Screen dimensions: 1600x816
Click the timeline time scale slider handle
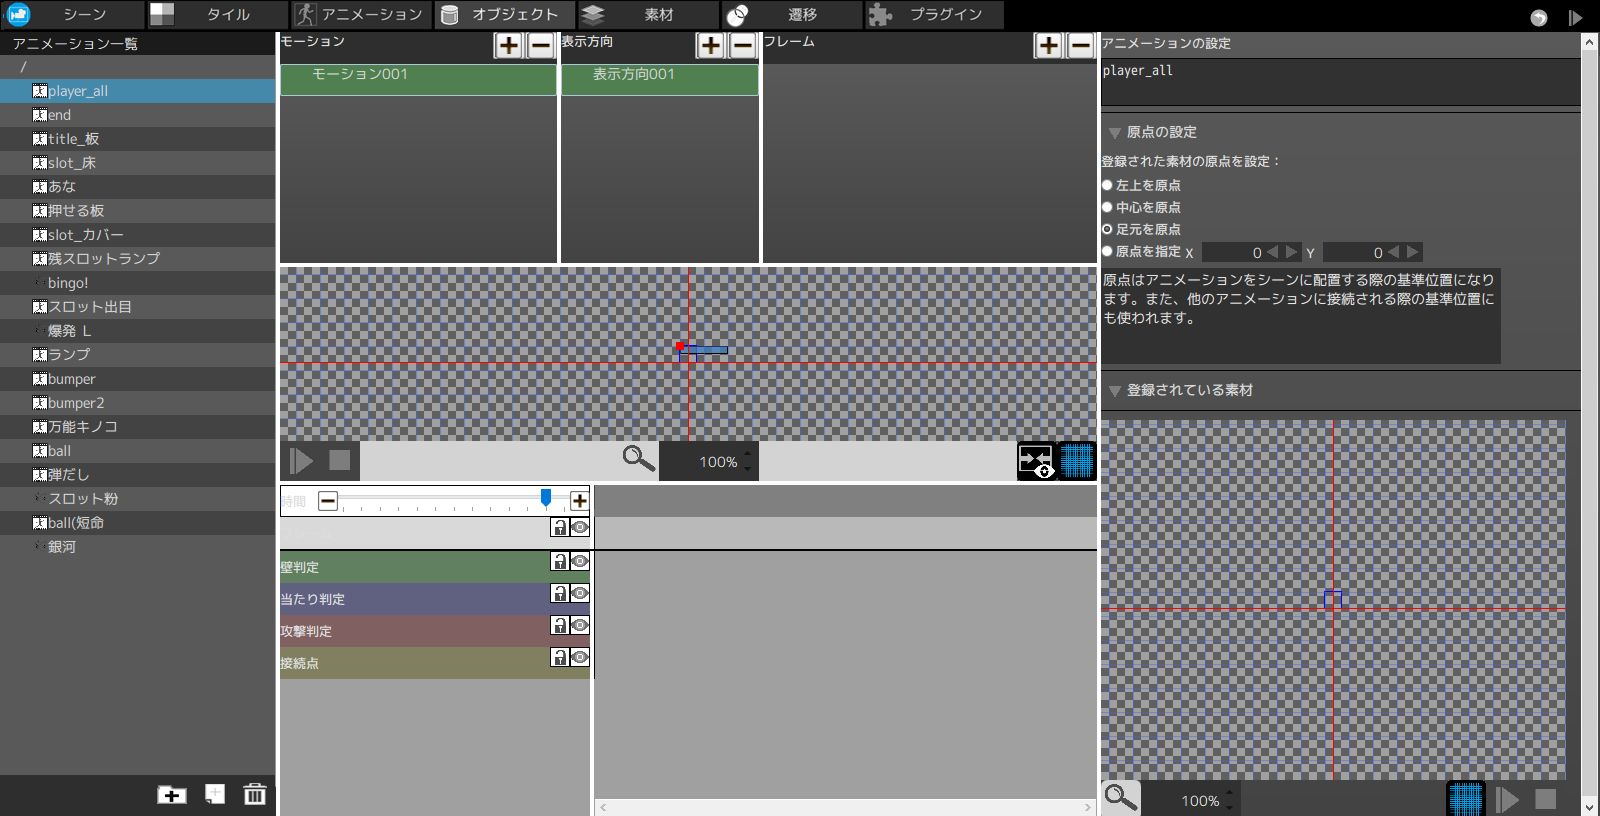click(x=545, y=498)
